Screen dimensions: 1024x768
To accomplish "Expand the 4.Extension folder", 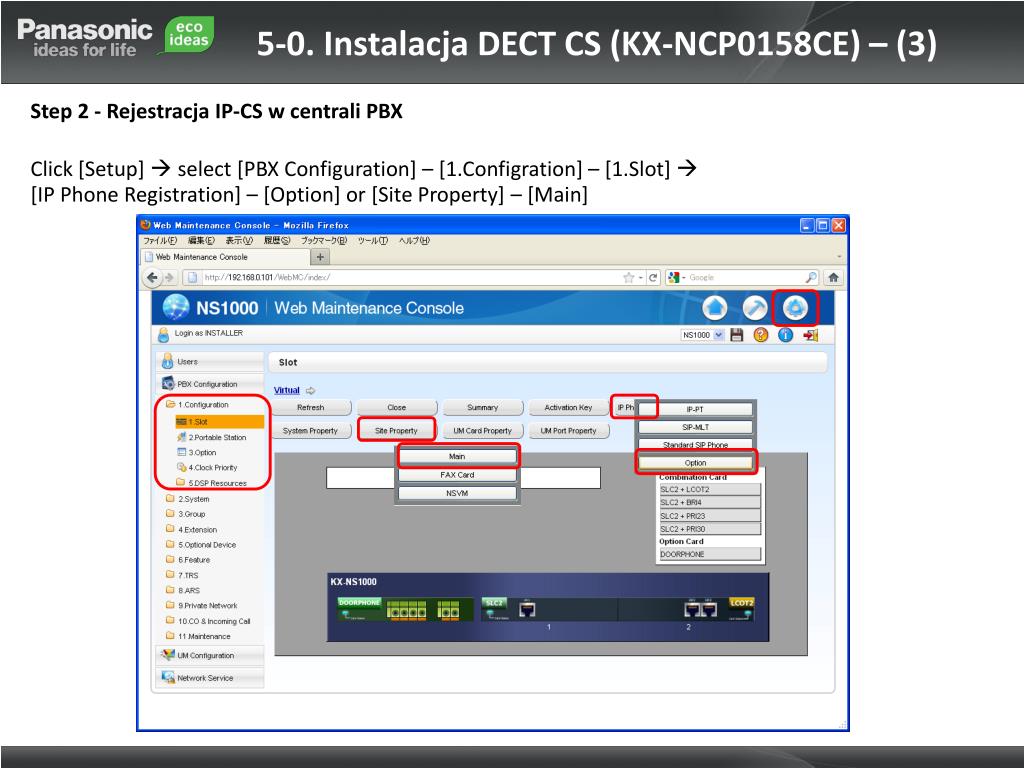I will click(191, 530).
